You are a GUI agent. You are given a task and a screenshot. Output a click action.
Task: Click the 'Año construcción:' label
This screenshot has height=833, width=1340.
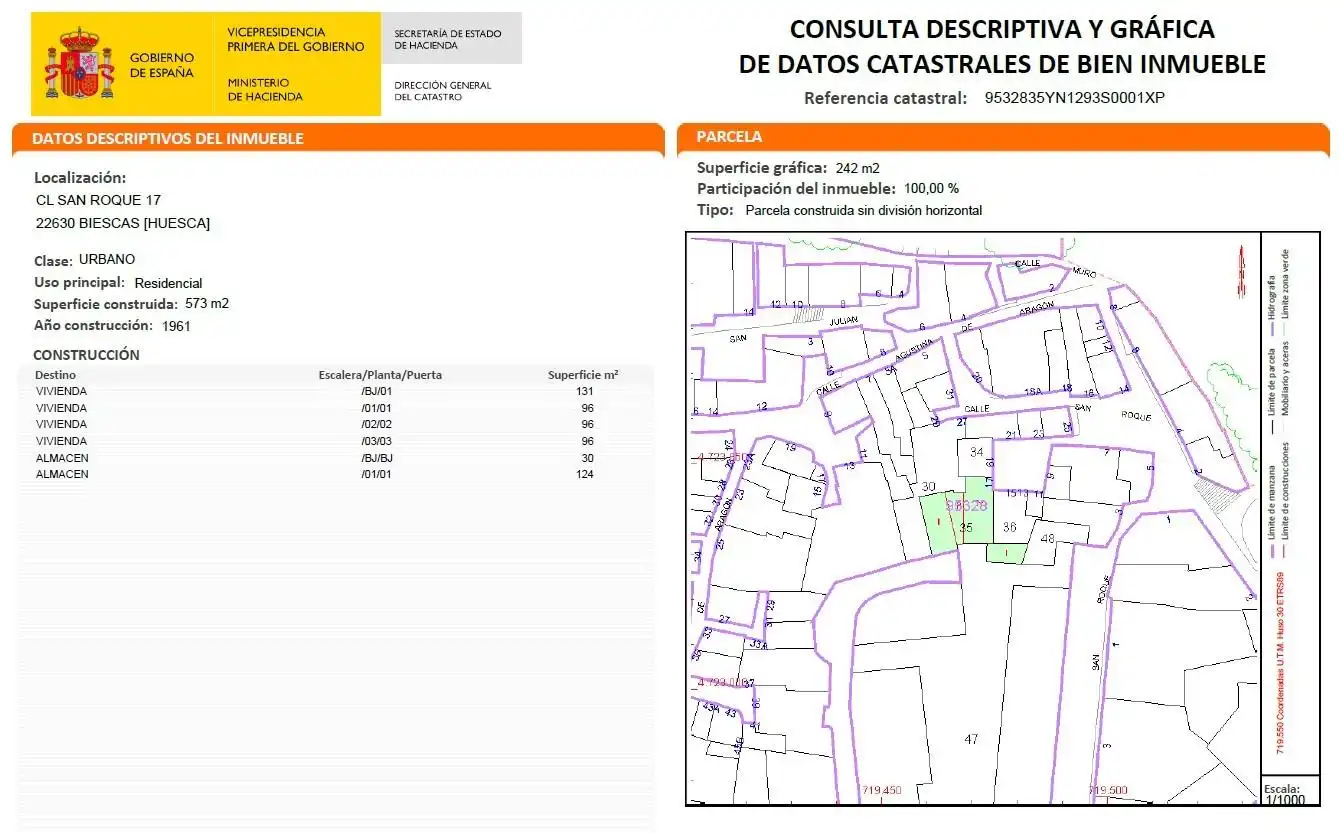pyautogui.click(x=93, y=326)
